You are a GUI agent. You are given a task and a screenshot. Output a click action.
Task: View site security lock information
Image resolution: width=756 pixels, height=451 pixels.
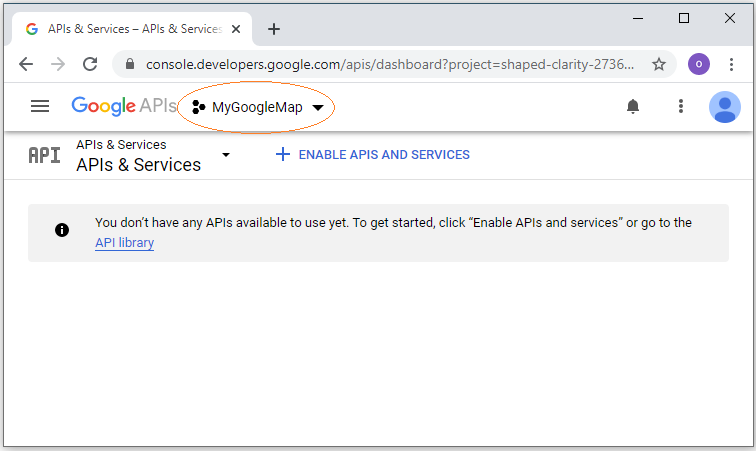pyautogui.click(x=130, y=64)
